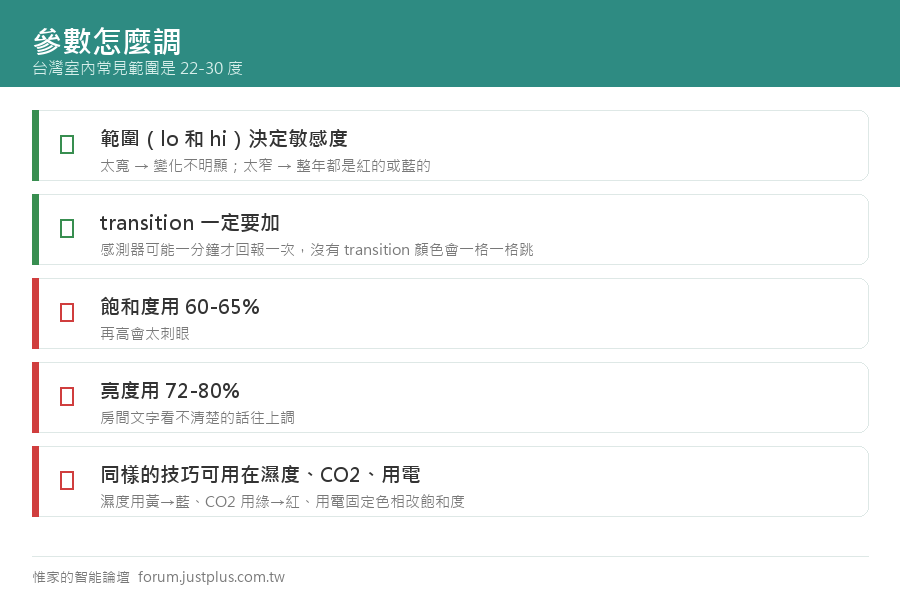
Task: Click the red box icon beside 同樣的技巧可用在濕度
Action: 67,481
